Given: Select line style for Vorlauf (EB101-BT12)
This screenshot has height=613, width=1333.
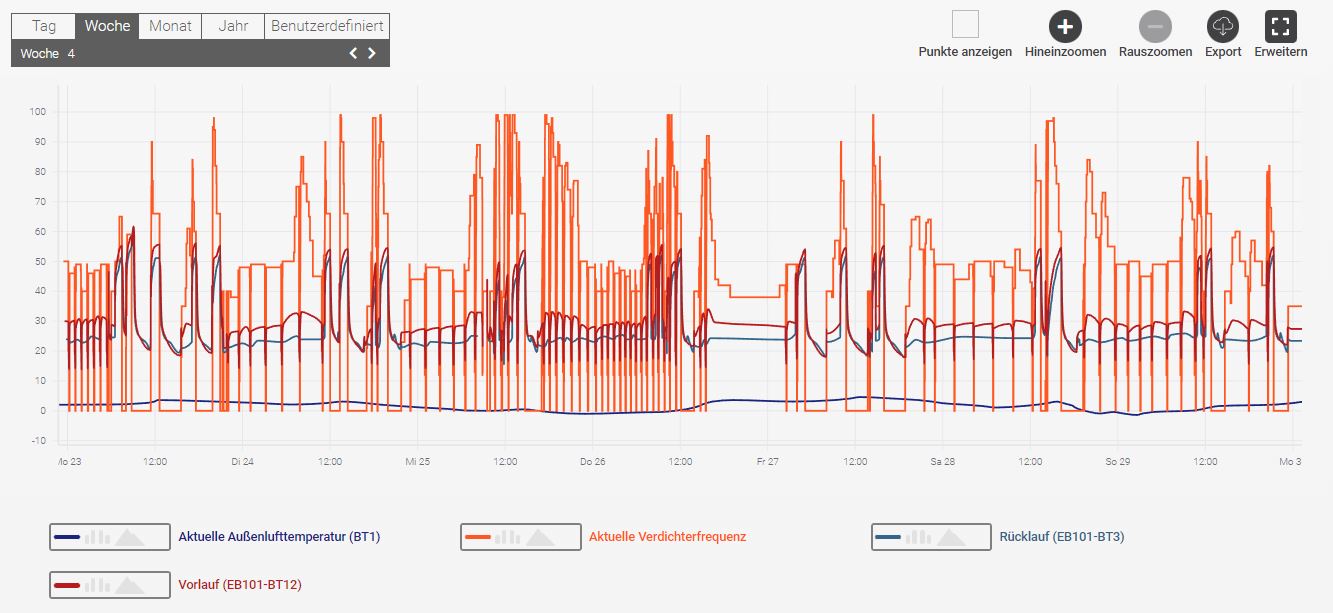Looking at the screenshot, I should pos(67,585).
